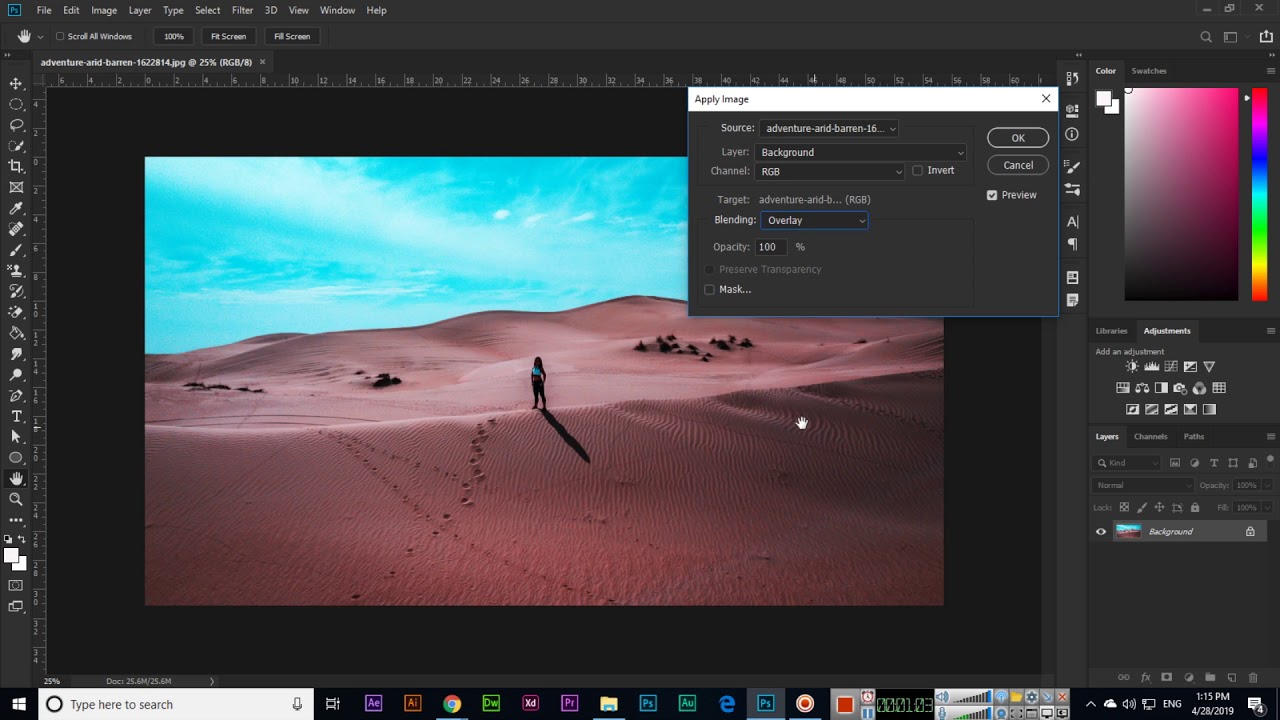Select the Eyedropper tool
The image size is (1280, 720).
[16, 208]
